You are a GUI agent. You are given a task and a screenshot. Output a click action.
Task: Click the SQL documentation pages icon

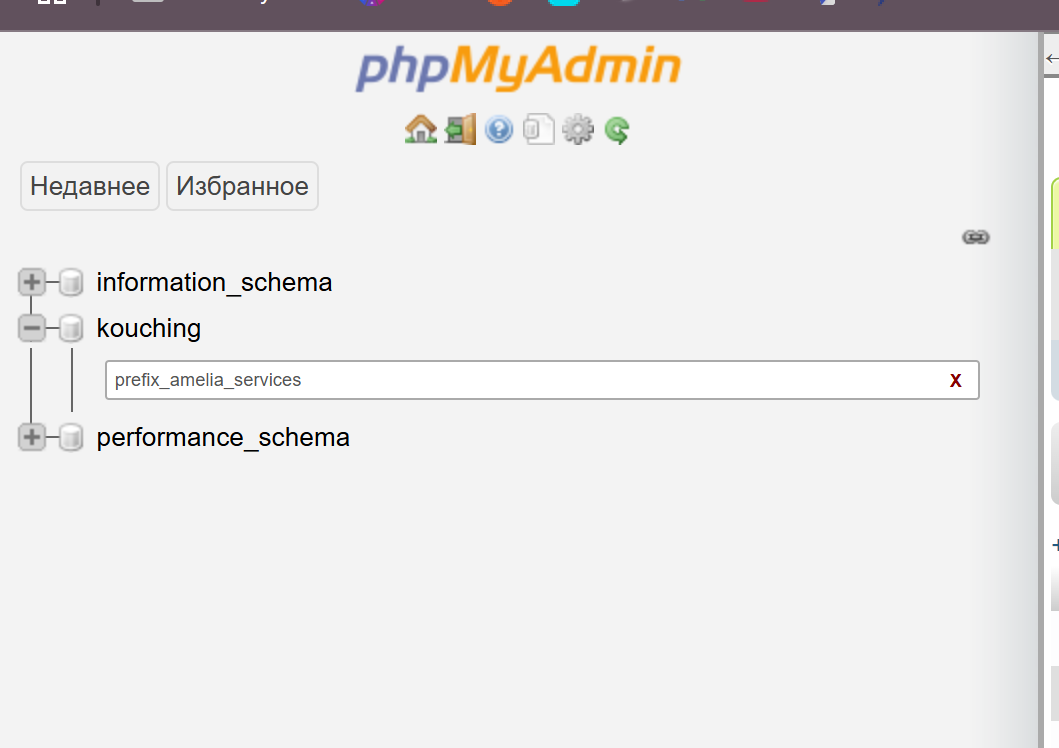coord(539,130)
